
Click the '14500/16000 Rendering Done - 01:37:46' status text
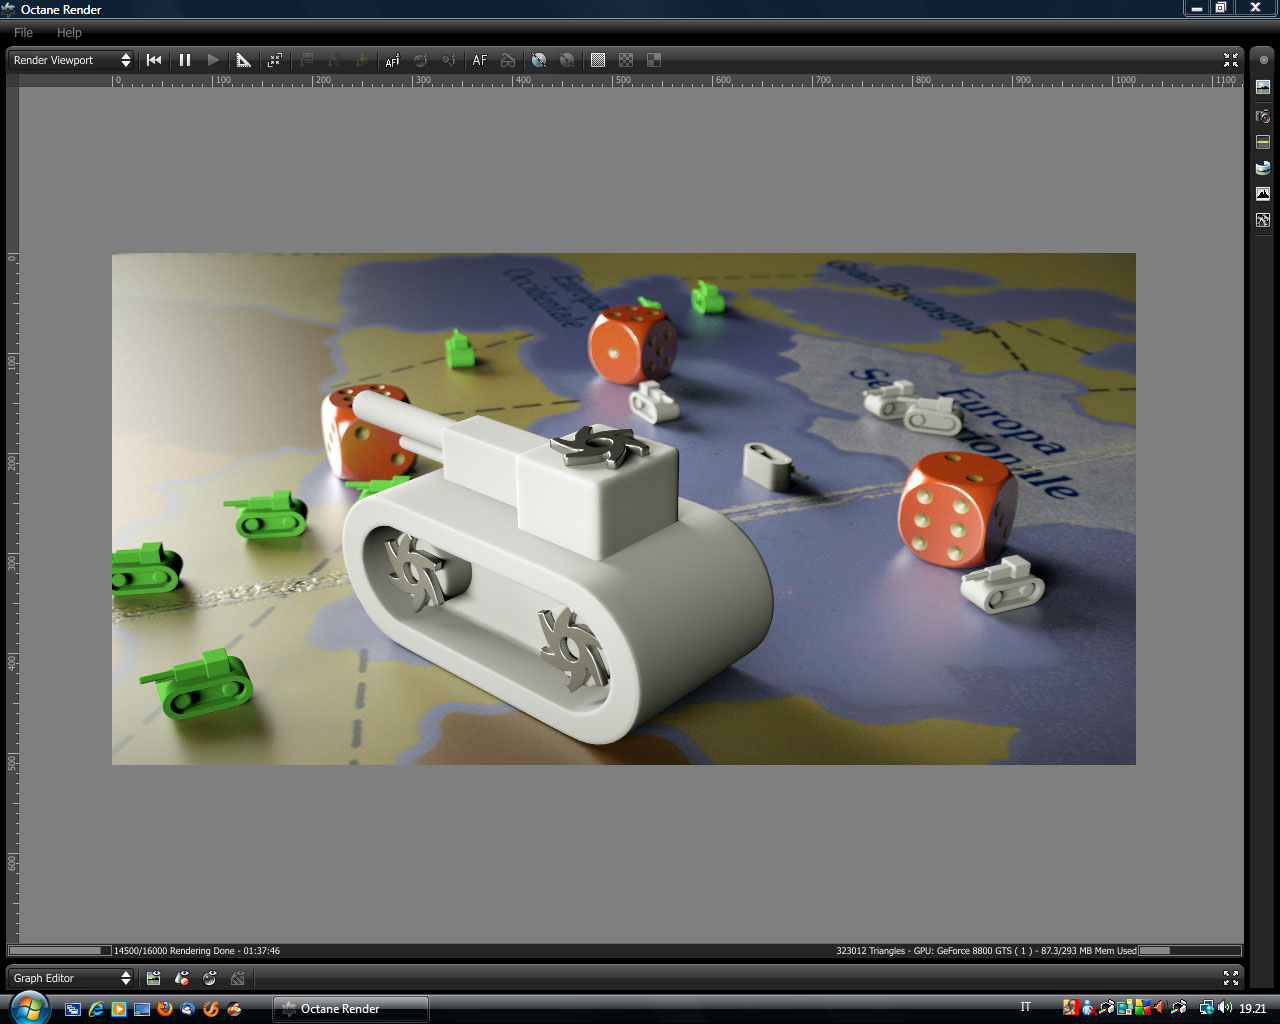pos(197,951)
